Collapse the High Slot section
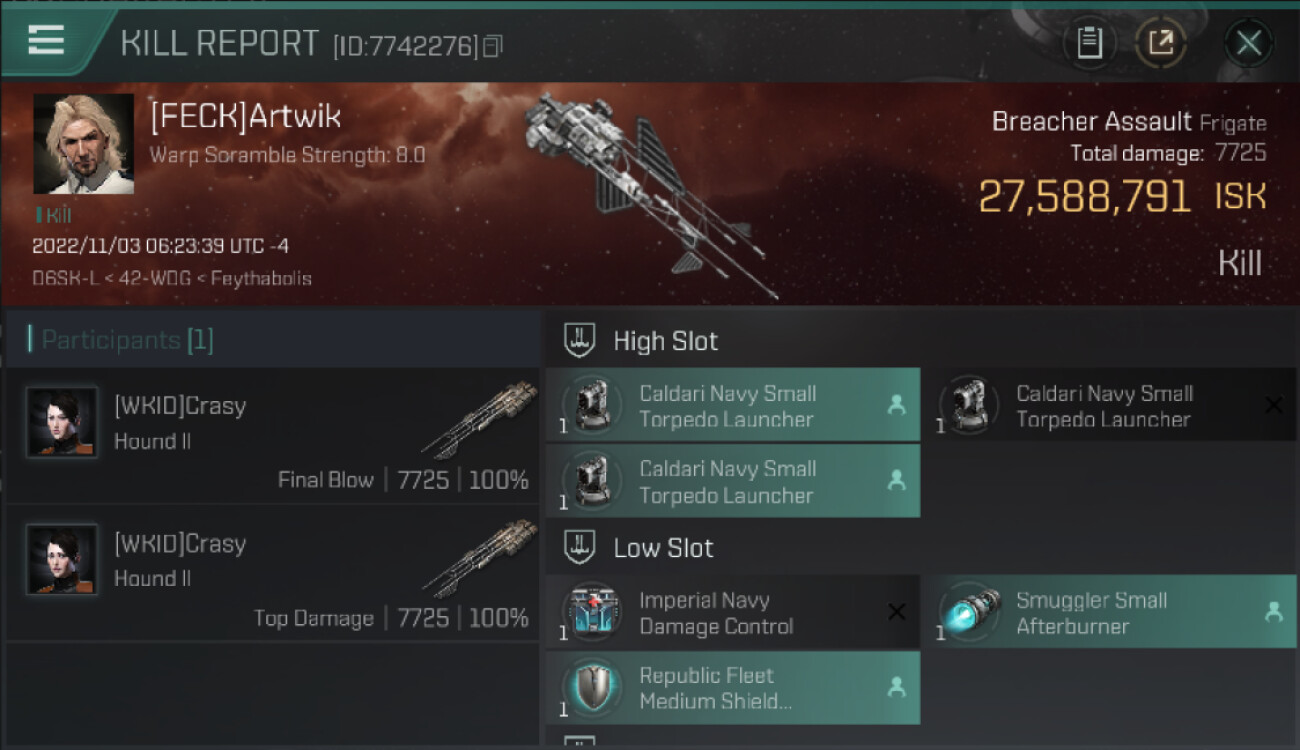1300x750 pixels. point(581,340)
